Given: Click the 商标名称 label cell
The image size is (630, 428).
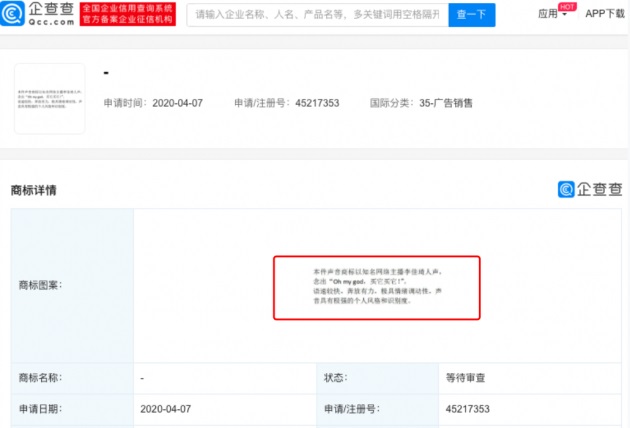Looking at the screenshot, I should (40, 378).
